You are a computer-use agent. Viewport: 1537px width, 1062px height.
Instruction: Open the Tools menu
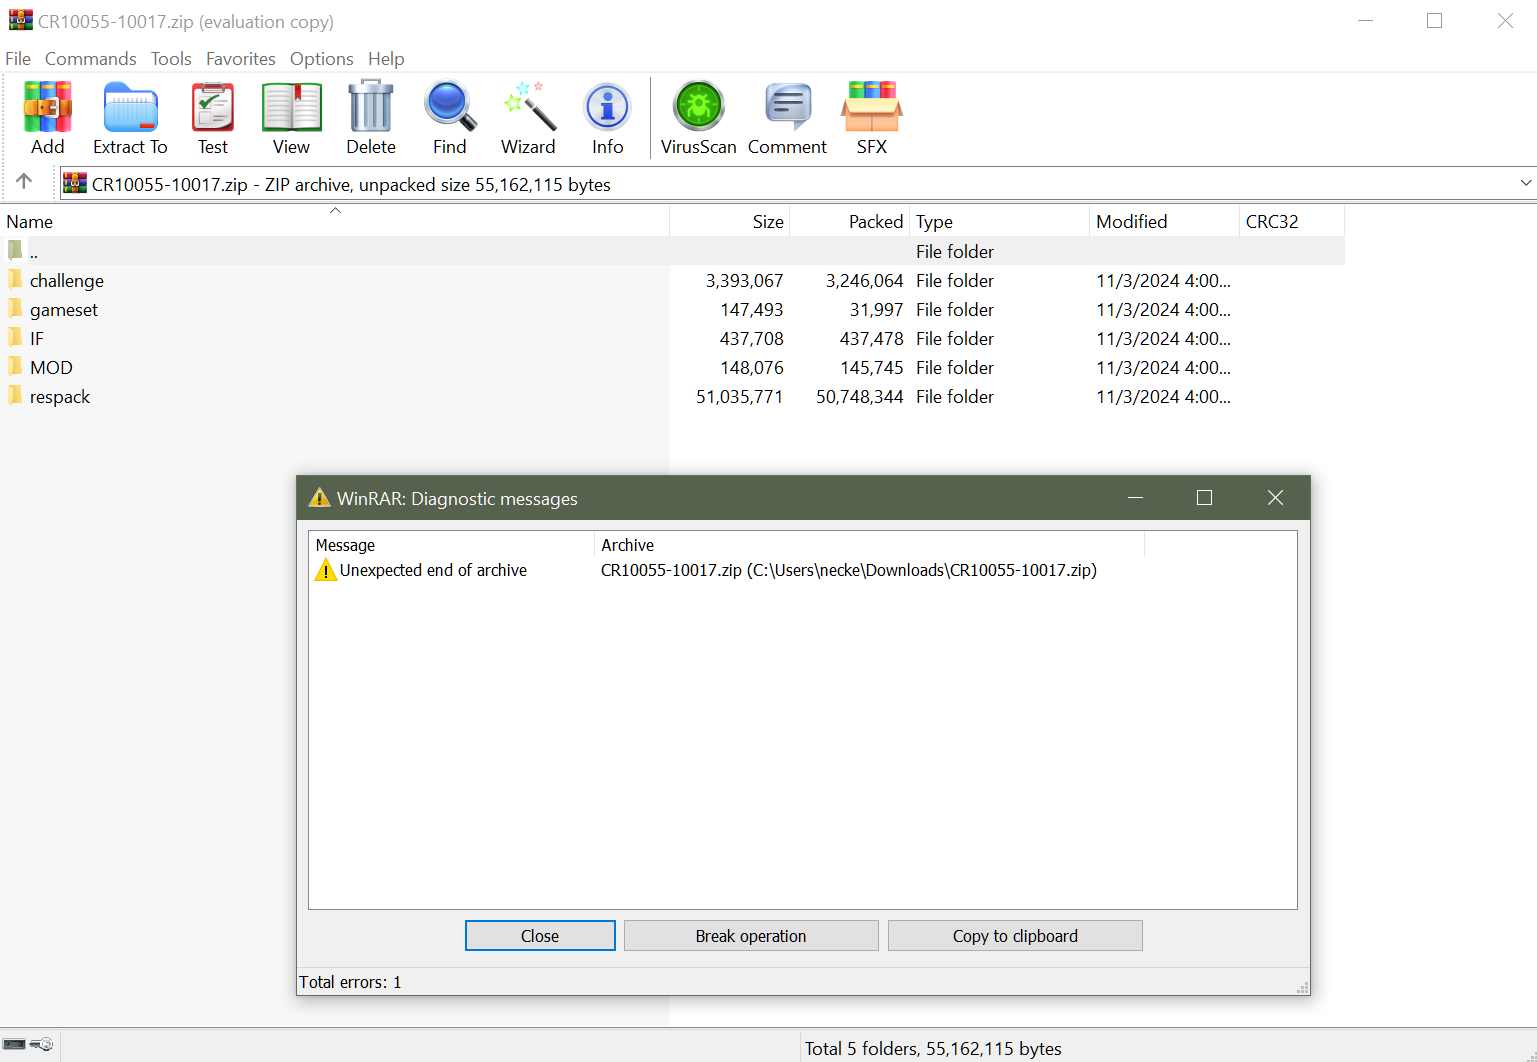pyautogui.click(x=171, y=59)
